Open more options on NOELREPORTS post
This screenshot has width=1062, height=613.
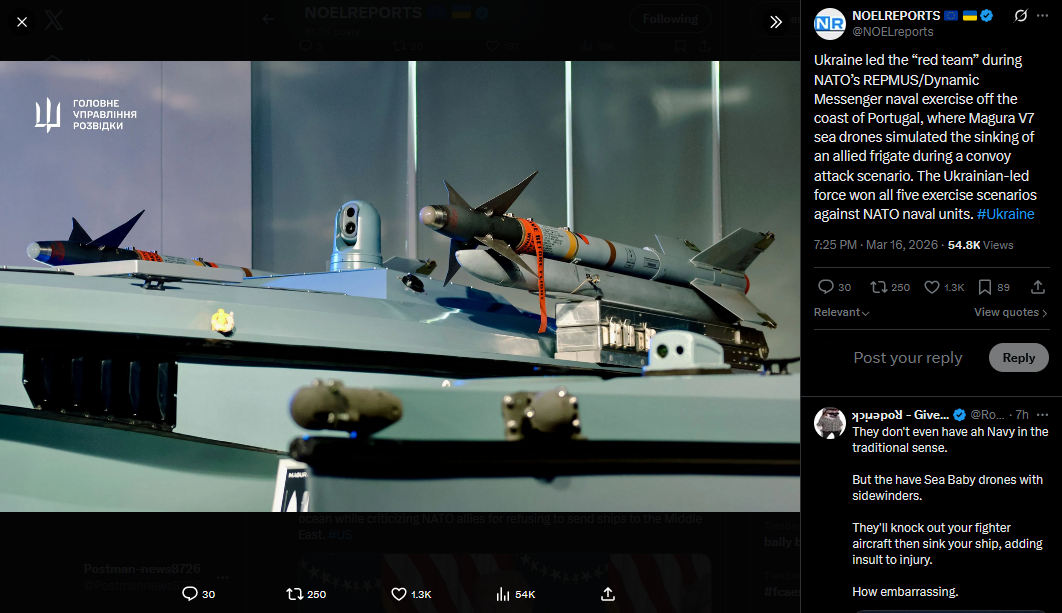point(1042,16)
